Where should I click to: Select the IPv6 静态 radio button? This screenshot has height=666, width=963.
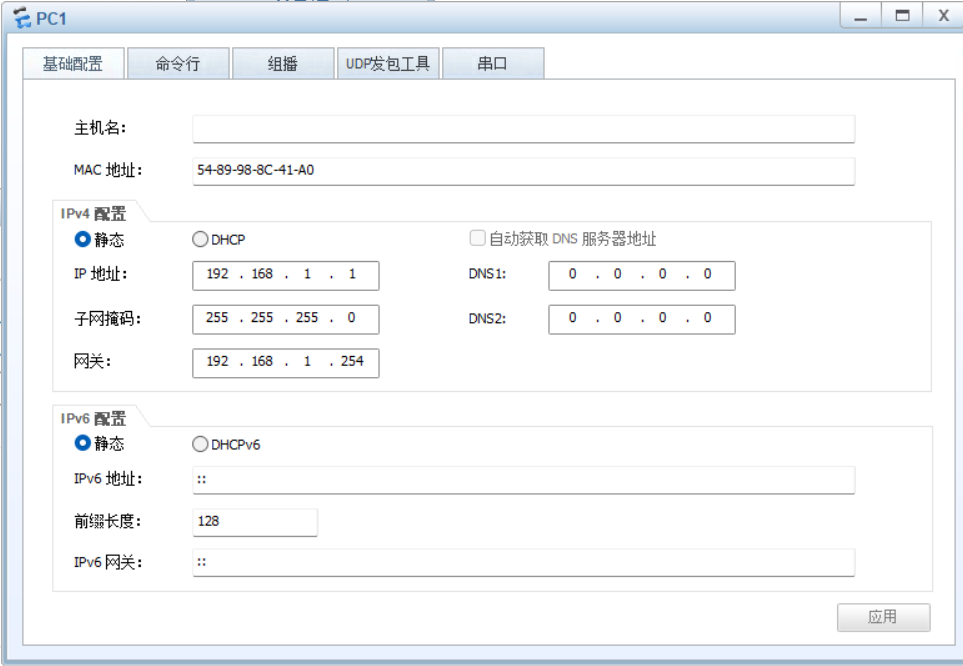(x=82, y=443)
